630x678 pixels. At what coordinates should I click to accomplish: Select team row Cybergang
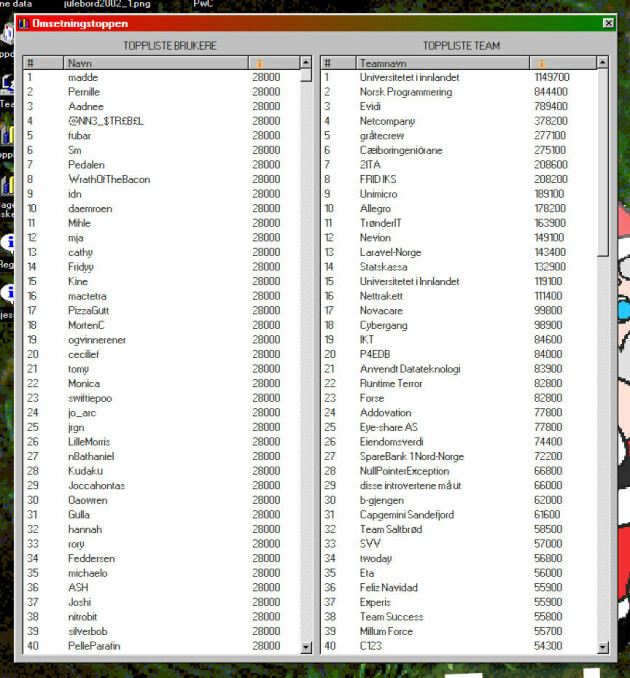pyautogui.click(x=459, y=325)
